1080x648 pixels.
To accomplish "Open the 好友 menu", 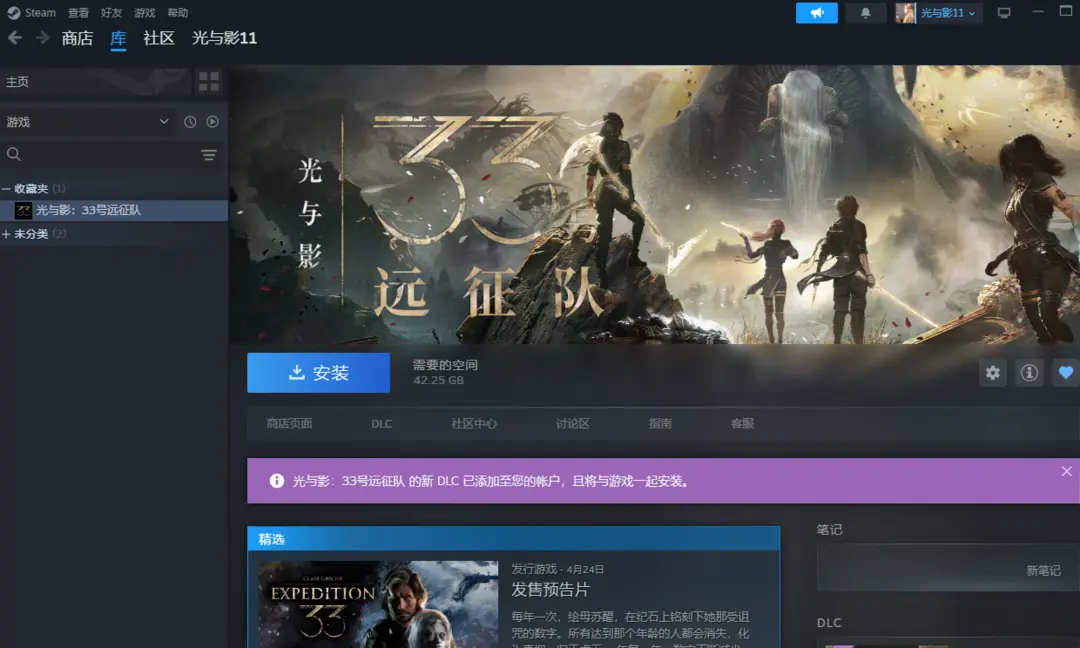I will click(x=111, y=12).
